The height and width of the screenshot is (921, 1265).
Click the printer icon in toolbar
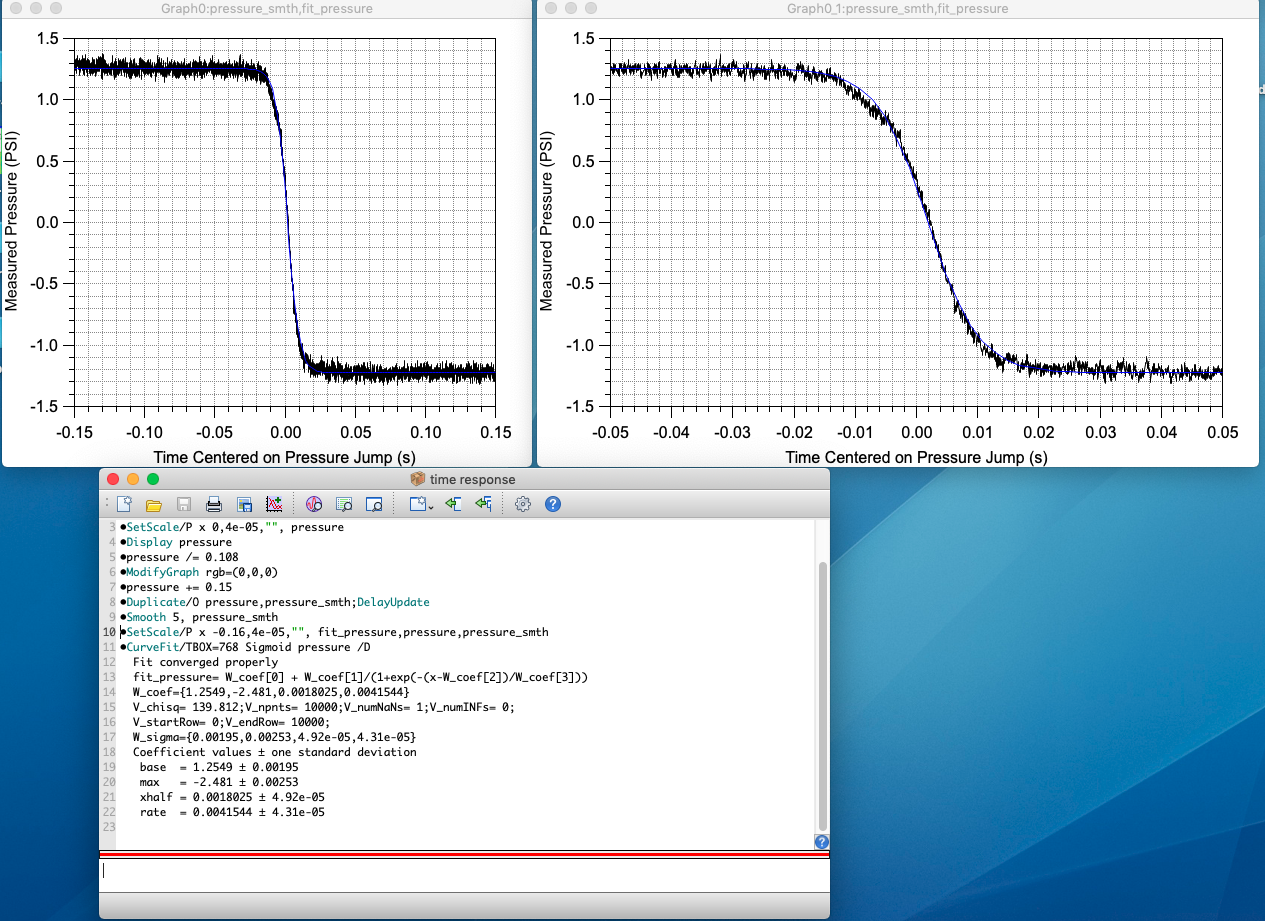coord(214,504)
